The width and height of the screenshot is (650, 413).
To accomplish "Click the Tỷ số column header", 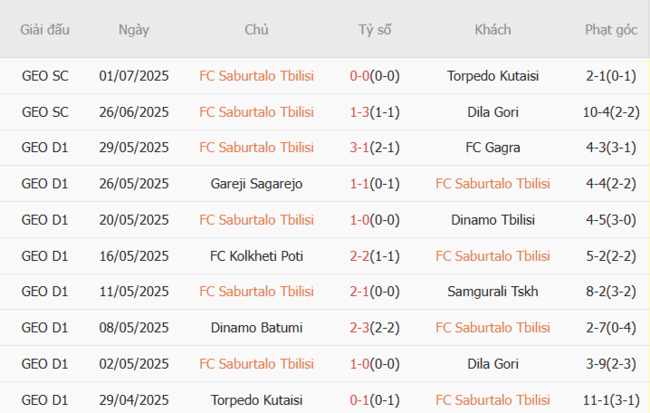I will tap(376, 30).
